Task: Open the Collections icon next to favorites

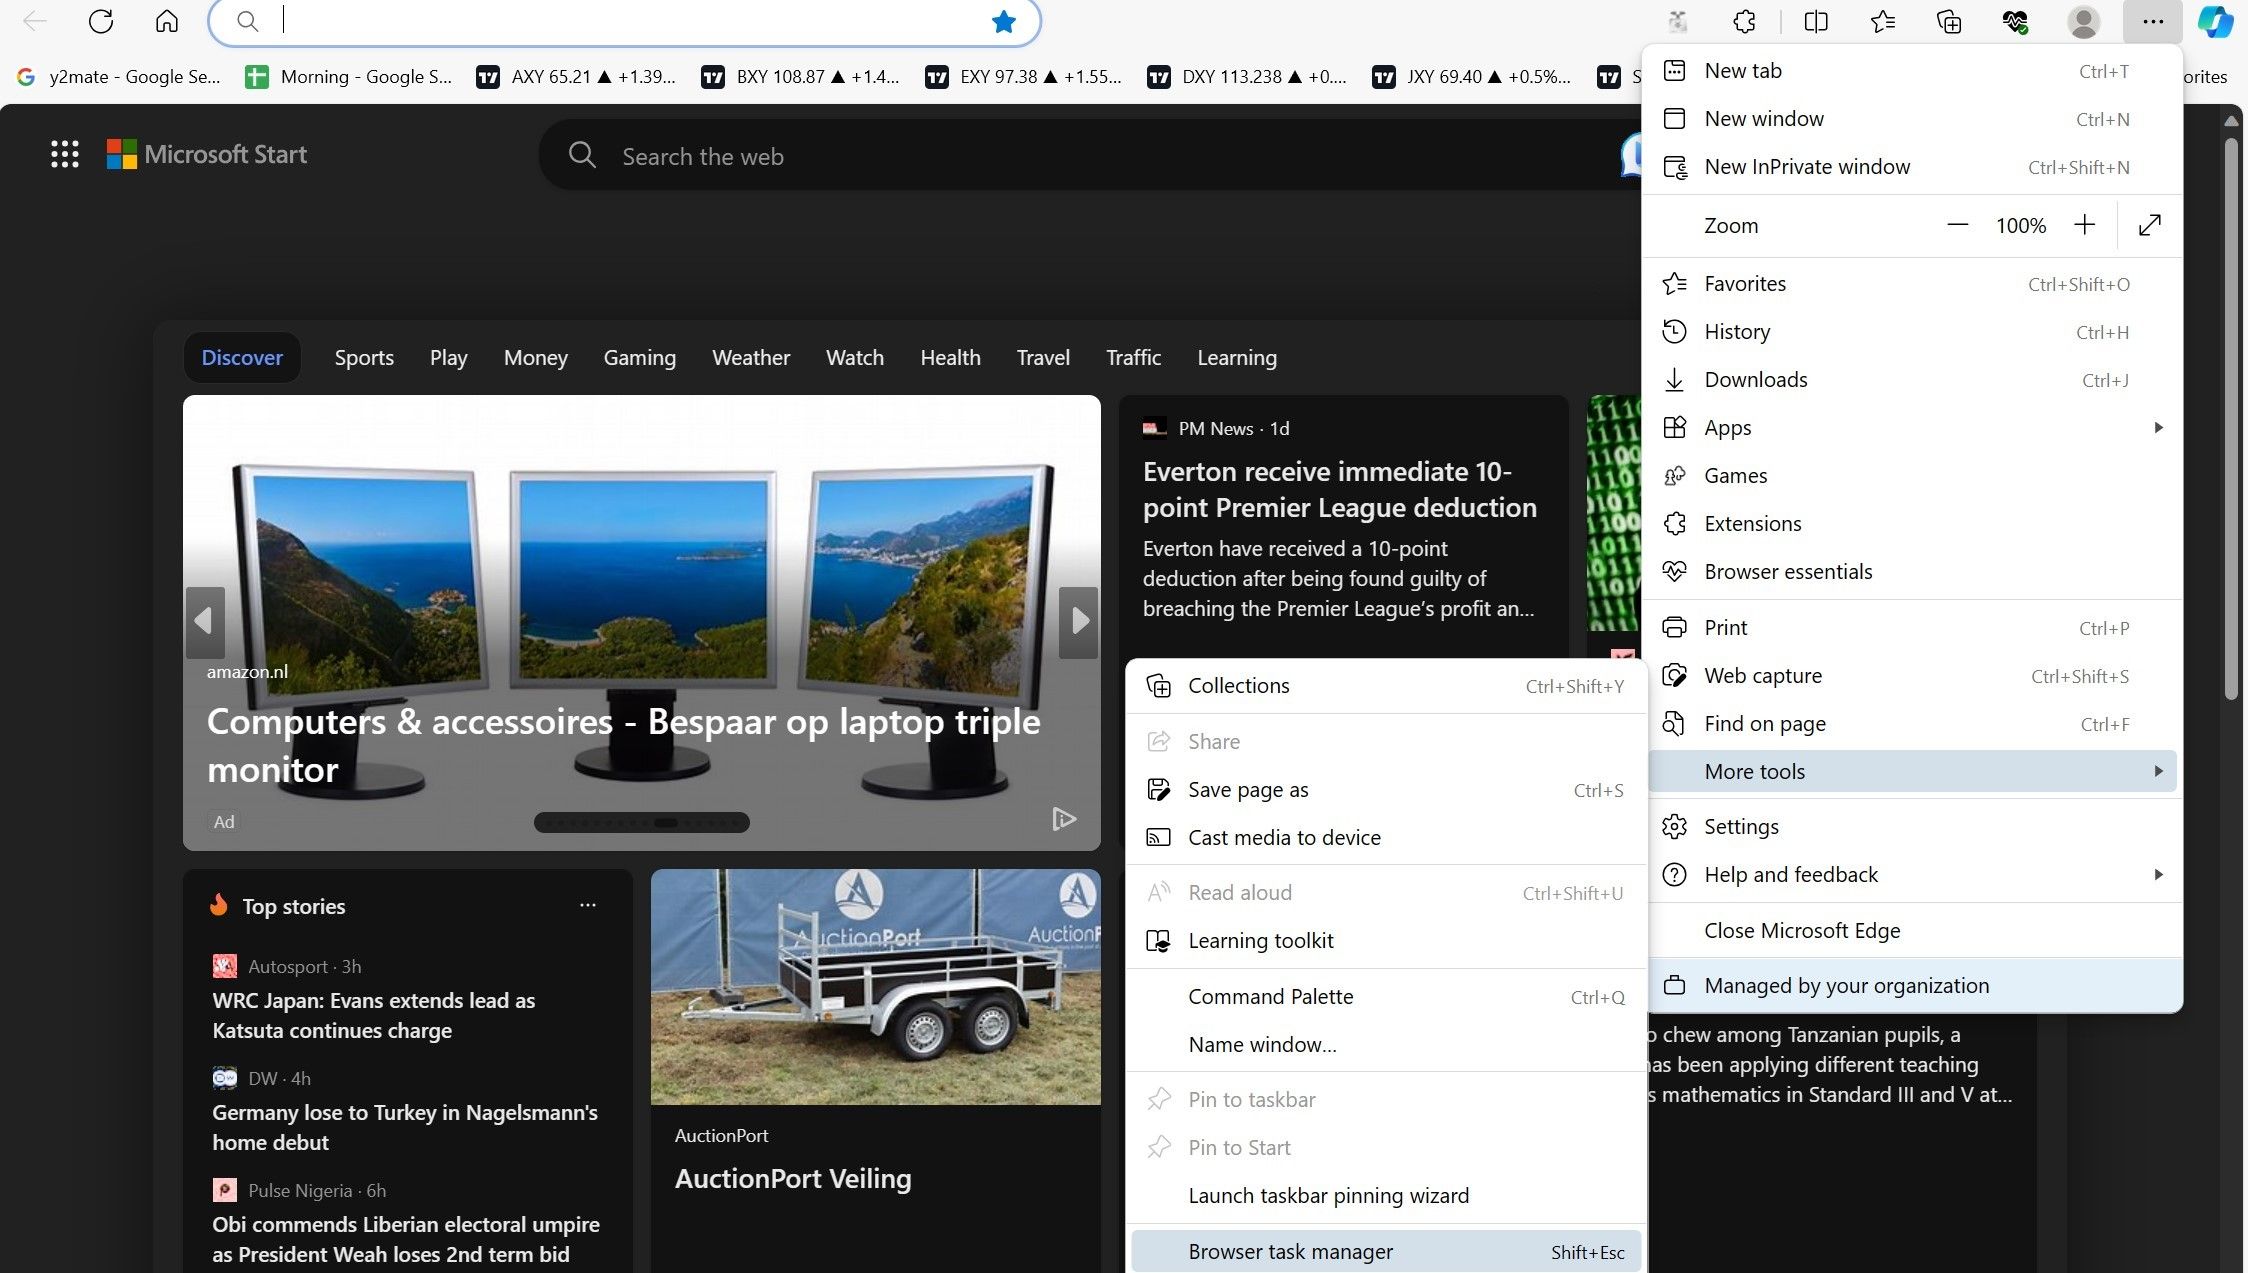Action: 1948,21
